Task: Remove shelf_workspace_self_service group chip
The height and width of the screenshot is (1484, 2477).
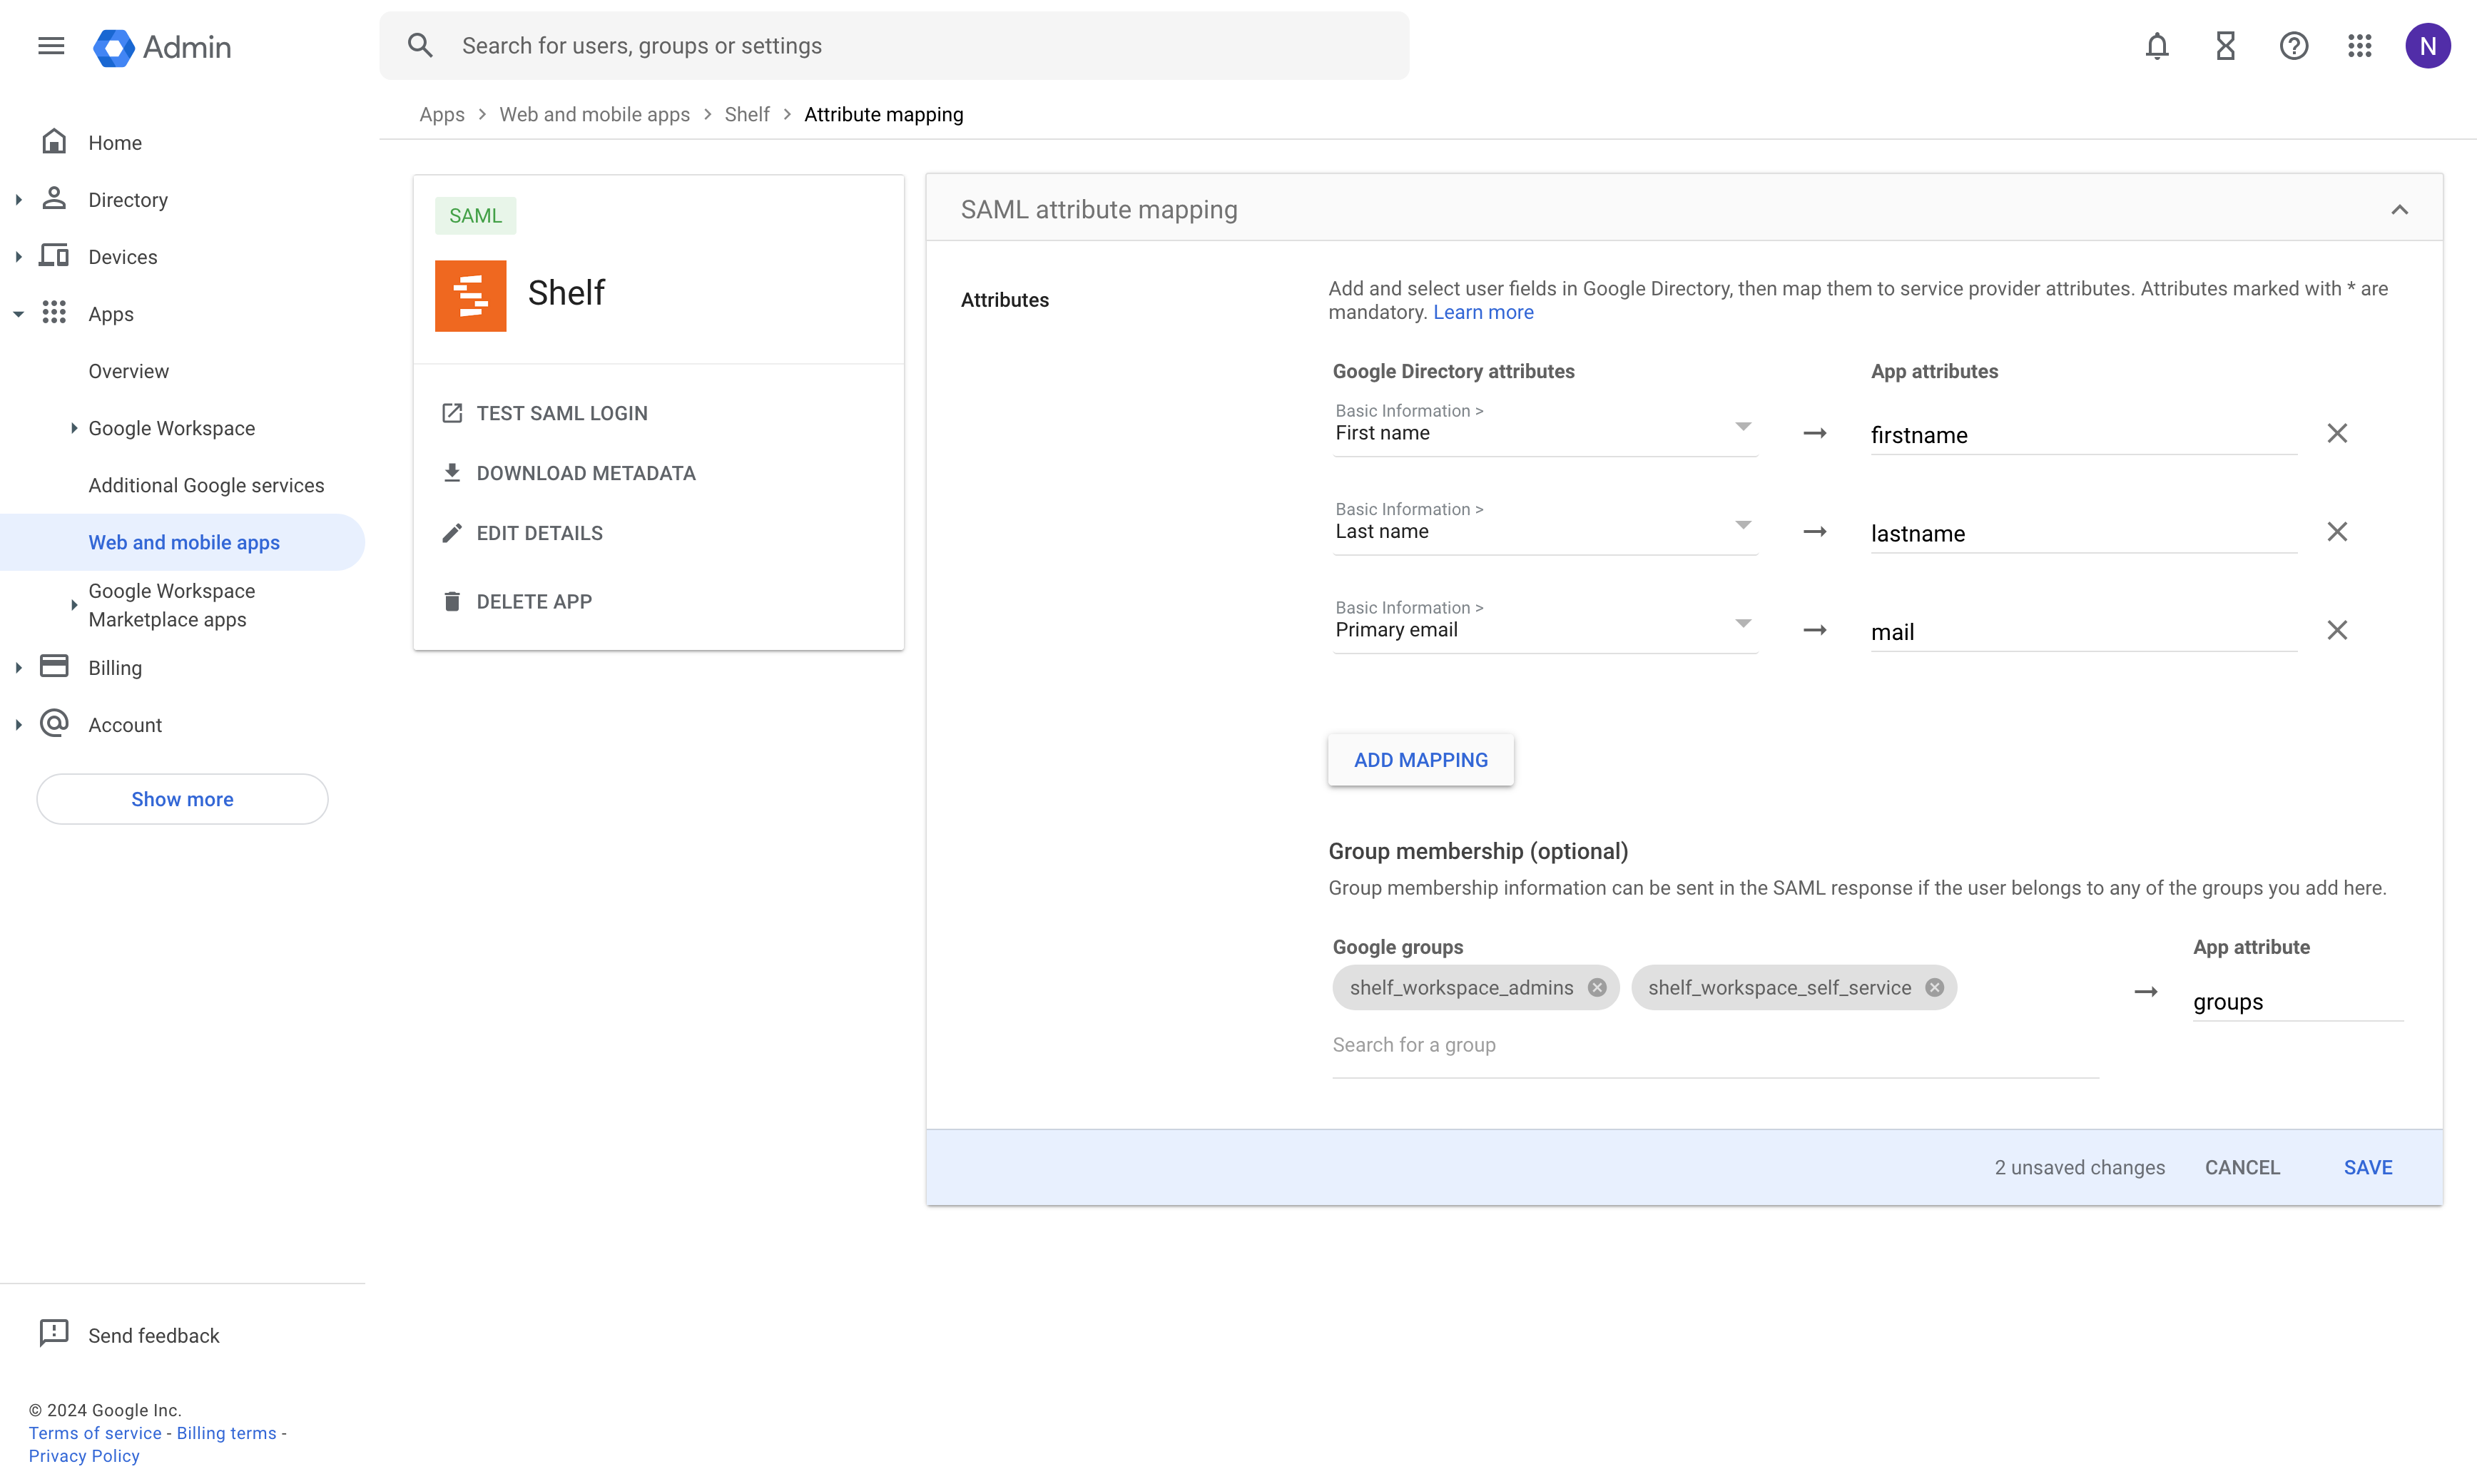Action: 1935,988
